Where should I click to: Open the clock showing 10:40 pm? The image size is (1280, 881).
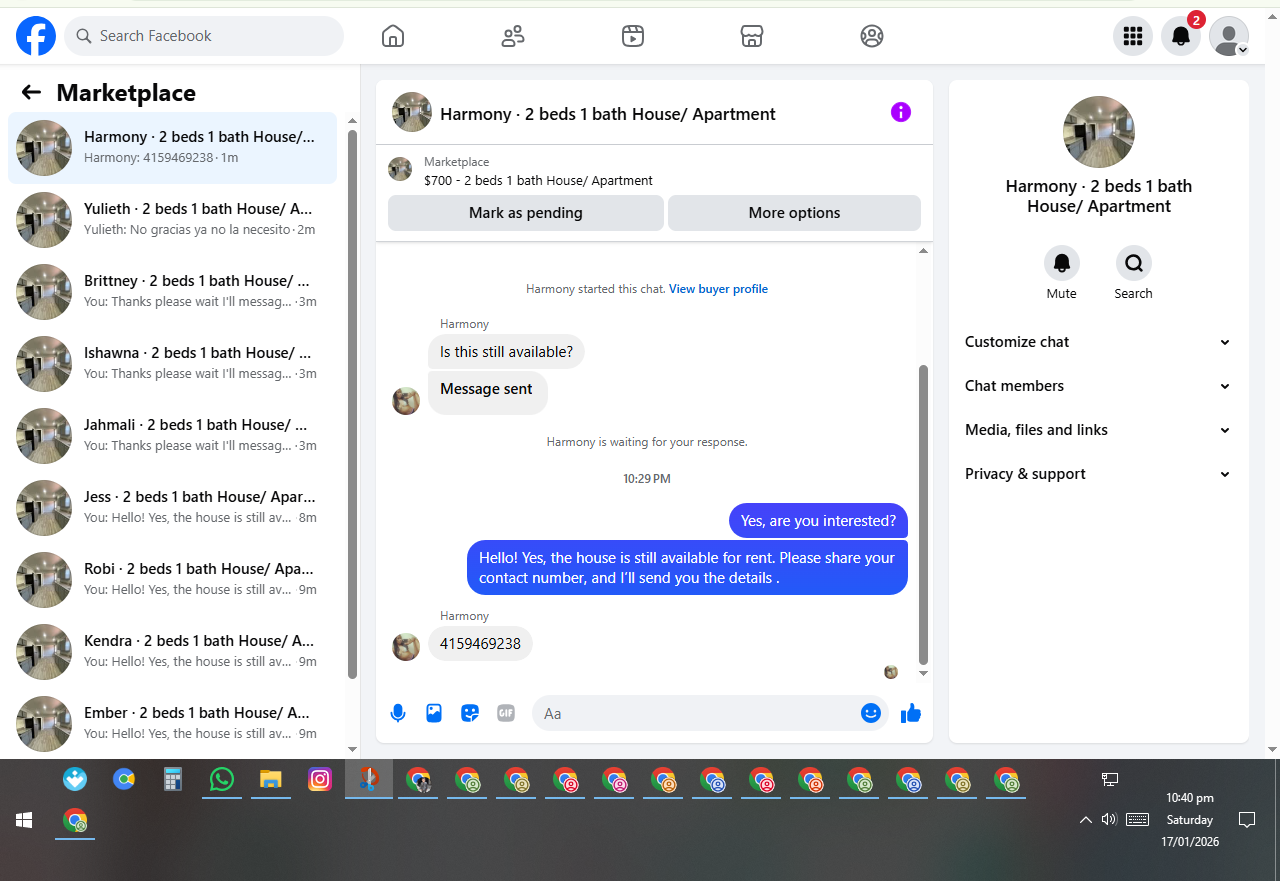[1190, 820]
